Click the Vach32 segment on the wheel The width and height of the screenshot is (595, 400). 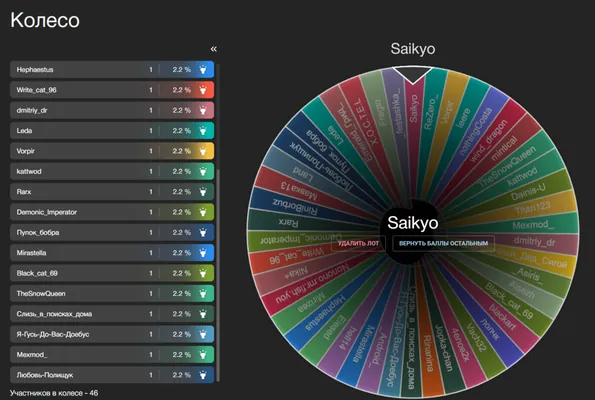pyautogui.click(x=477, y=337)
